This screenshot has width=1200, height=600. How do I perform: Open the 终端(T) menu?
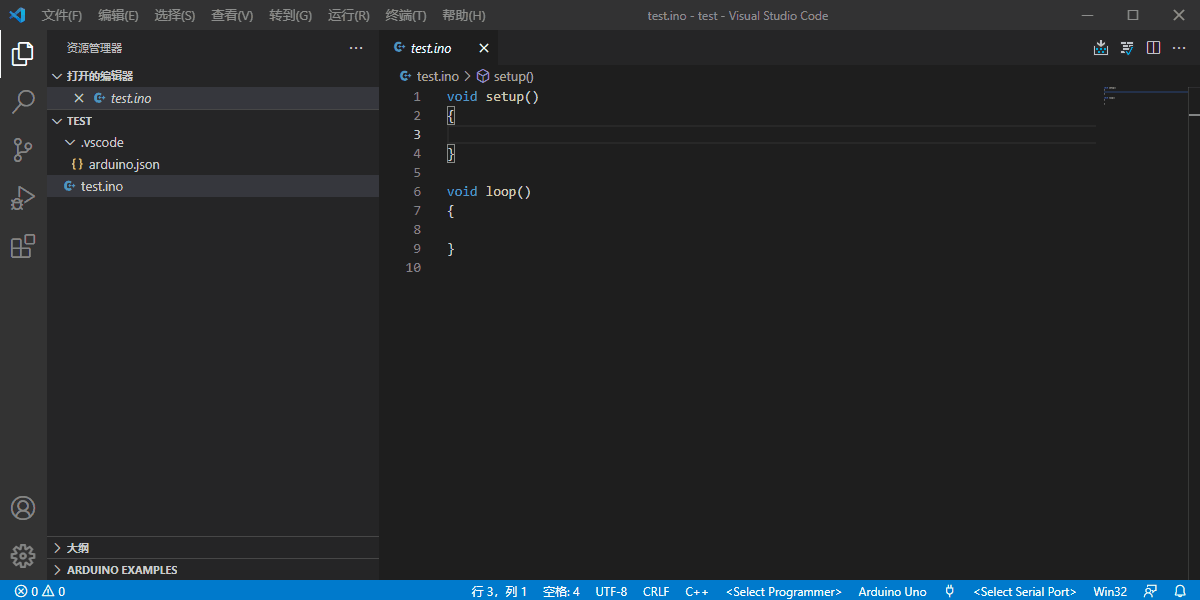tap(405, 16)
